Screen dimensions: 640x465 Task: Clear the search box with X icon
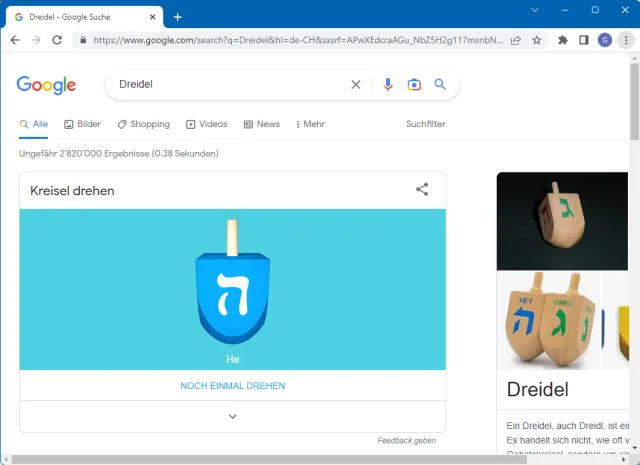355,85
